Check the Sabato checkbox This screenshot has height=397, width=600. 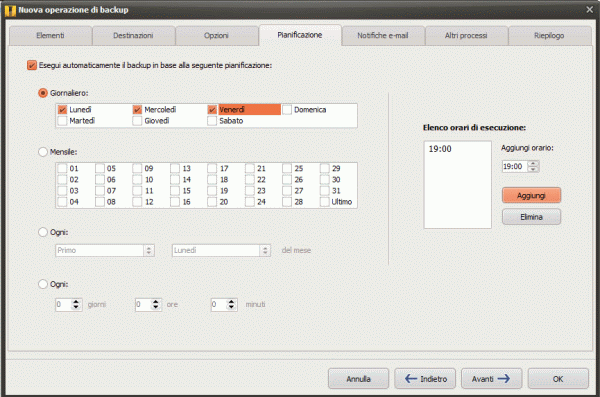click(212, 121)
